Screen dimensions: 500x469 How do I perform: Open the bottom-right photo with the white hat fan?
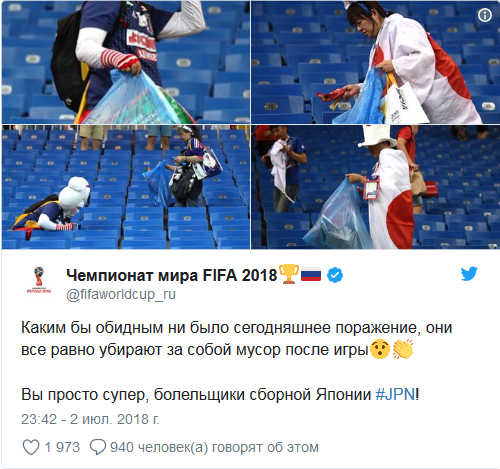375,187
